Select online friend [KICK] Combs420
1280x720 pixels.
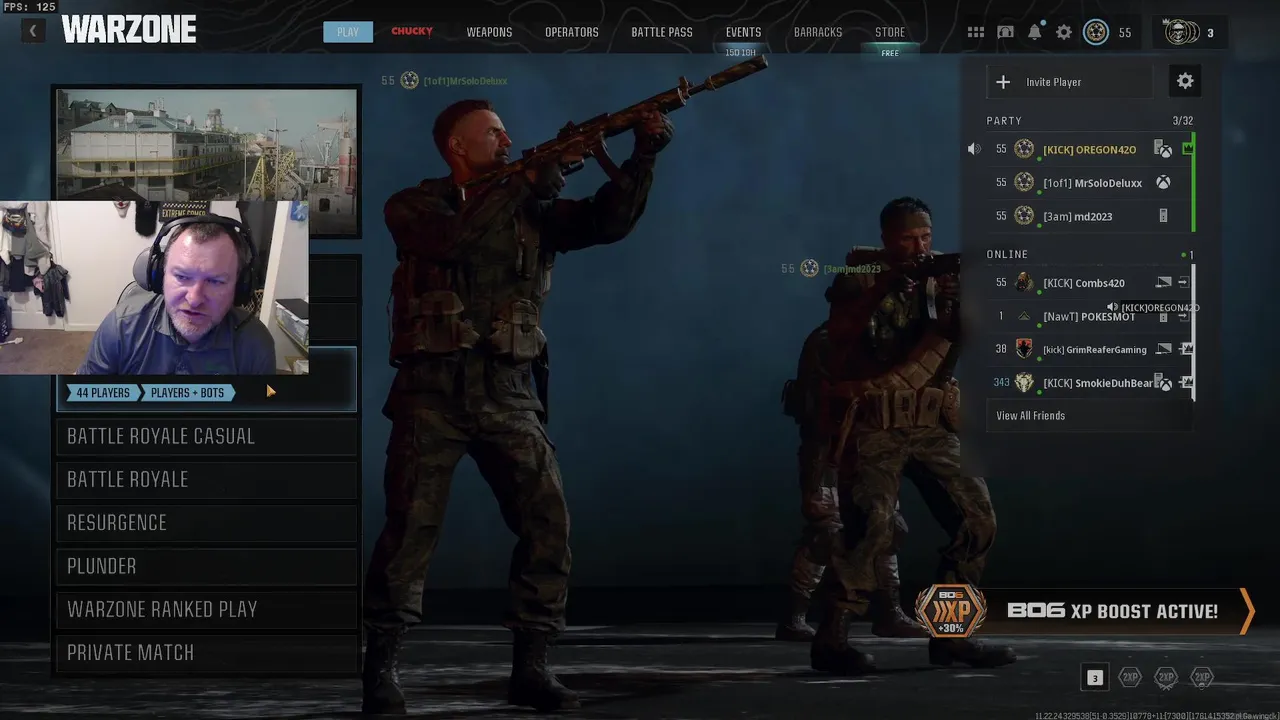[x=1088, y=283]
